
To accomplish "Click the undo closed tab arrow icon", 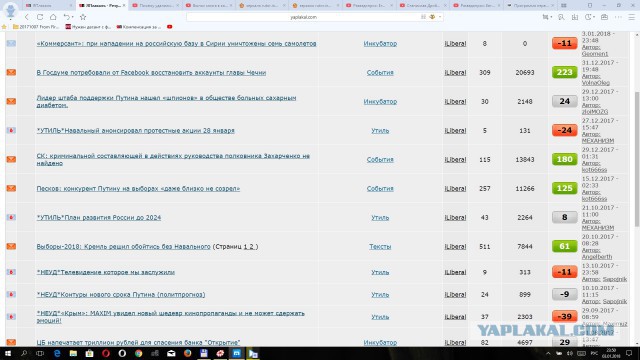I will (67, 17).
